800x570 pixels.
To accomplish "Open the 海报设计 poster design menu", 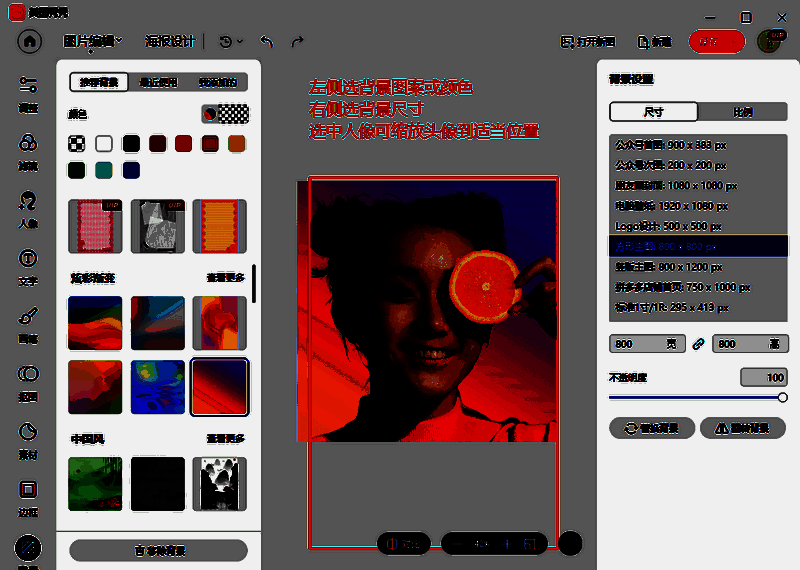I will tap(170, 42).
